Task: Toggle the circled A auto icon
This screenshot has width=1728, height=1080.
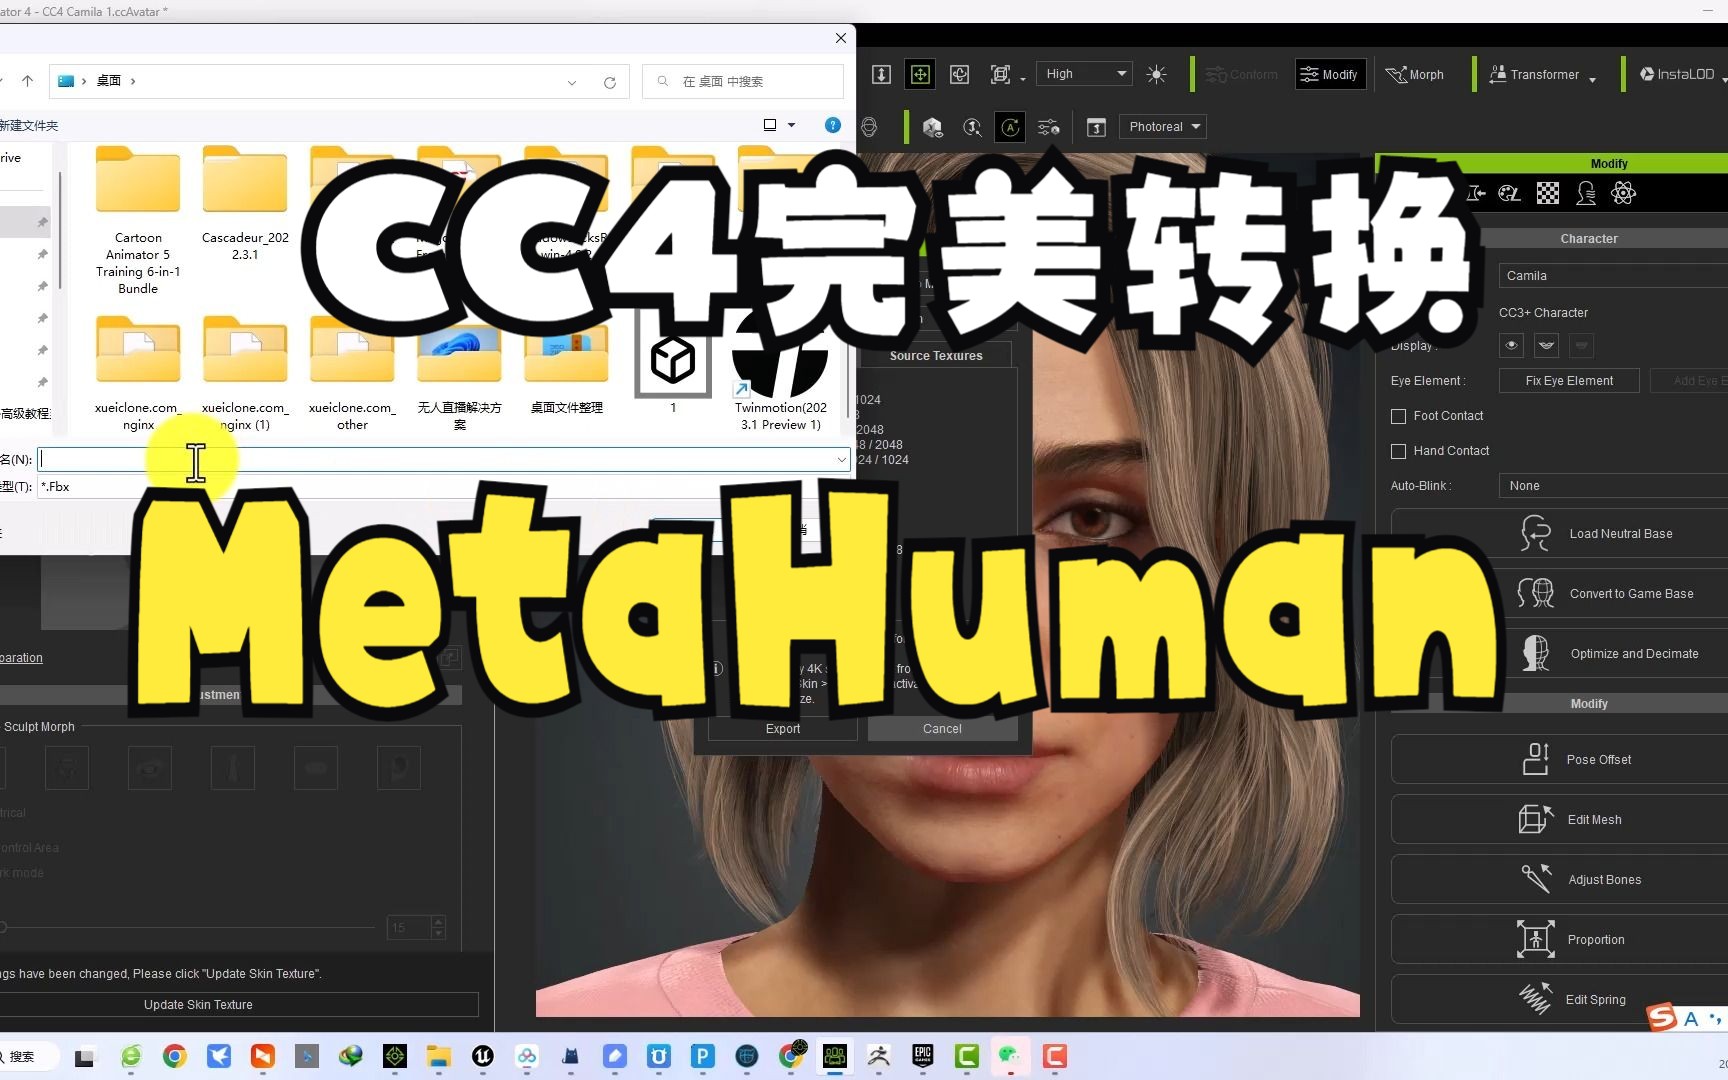Action: (1010, 127)
